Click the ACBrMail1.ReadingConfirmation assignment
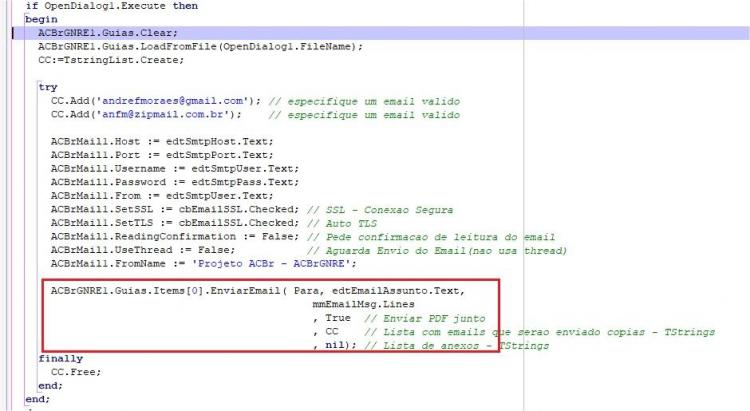Image resolution: width=750 pixels, height=411 pixels. click(x=175, y=236)
